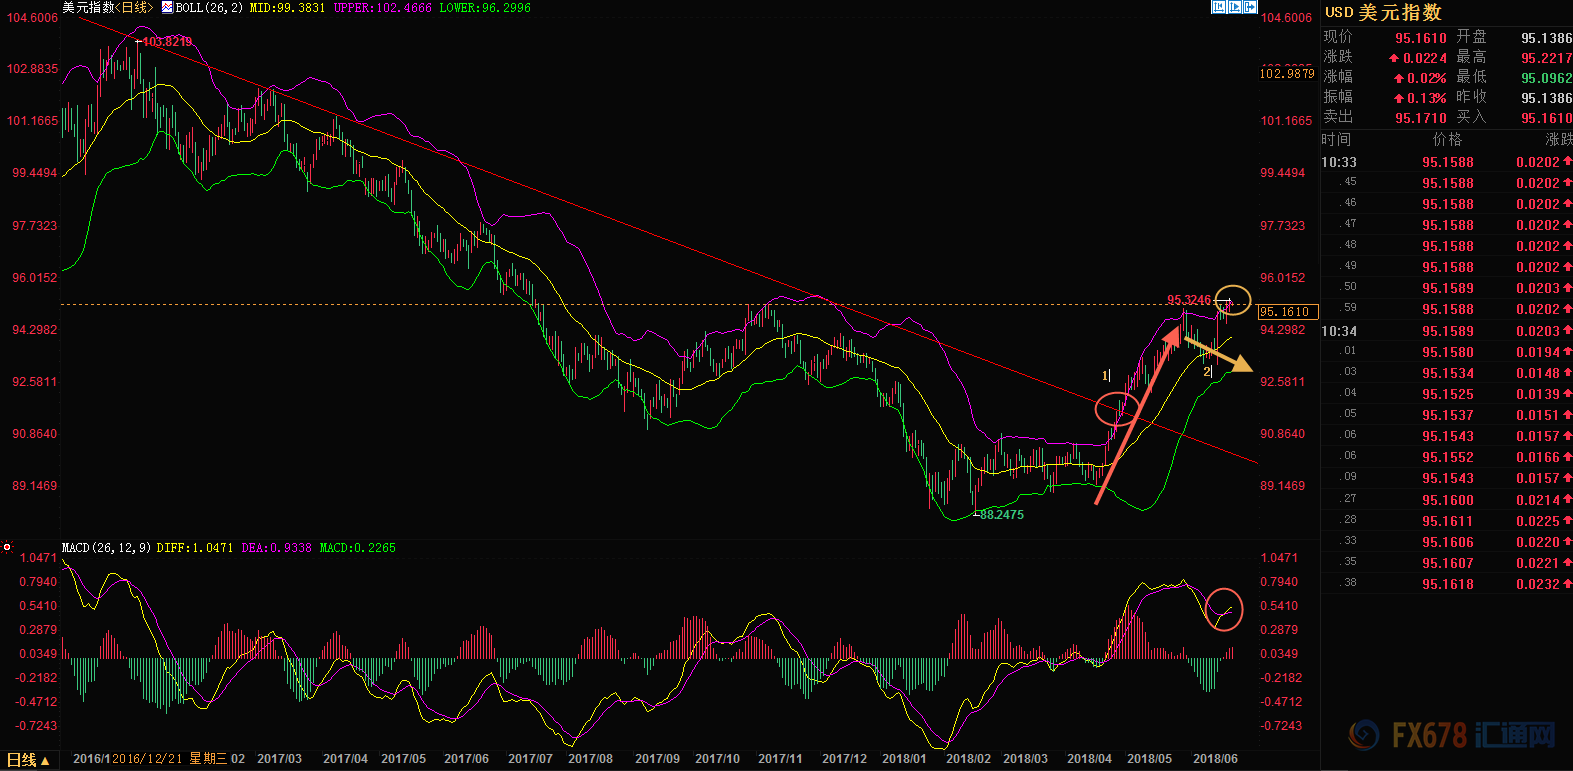Click the 价格 column header
Screen dimensions: 1573x771
tap(1447, 140)
